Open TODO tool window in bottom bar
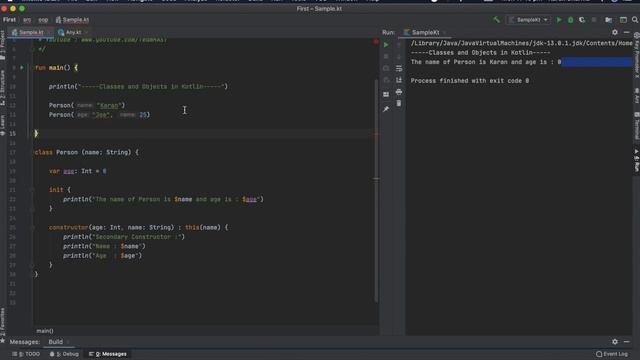The height and width of the screenshot is (360, 640). (26, 354)
